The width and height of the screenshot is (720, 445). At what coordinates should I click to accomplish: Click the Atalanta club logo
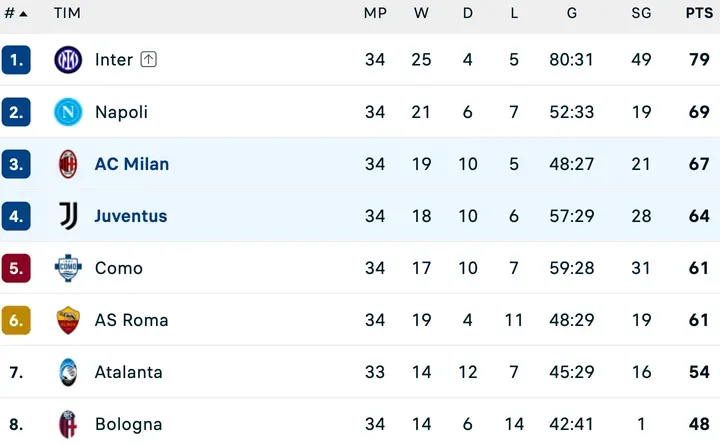point(68,372)
